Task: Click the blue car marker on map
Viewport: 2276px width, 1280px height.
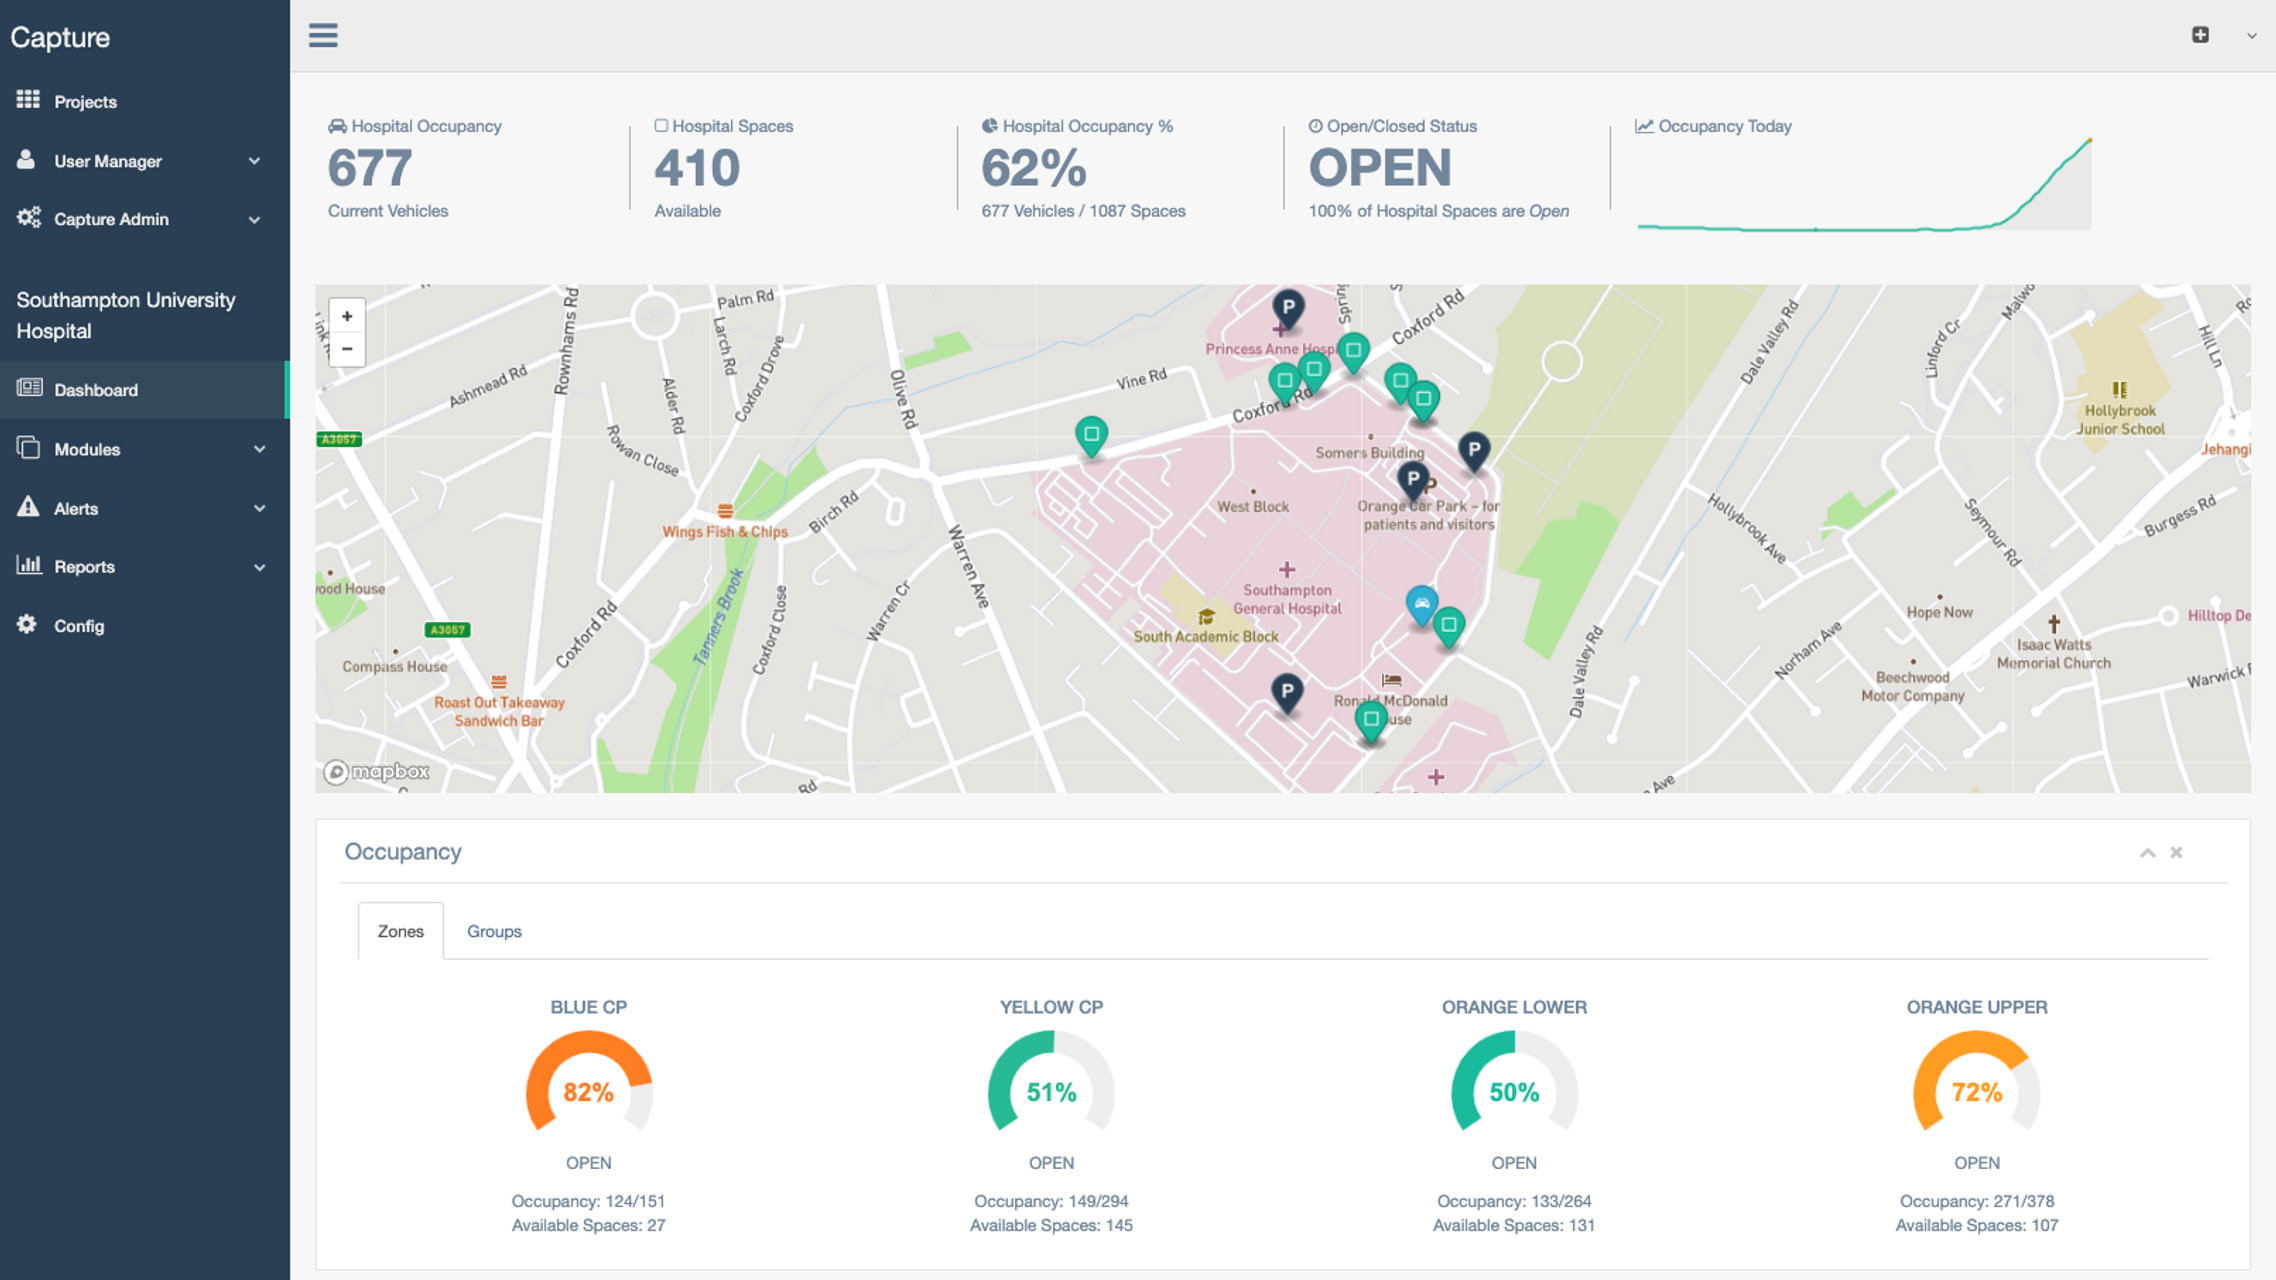Action: click(x=1421, y=603)
